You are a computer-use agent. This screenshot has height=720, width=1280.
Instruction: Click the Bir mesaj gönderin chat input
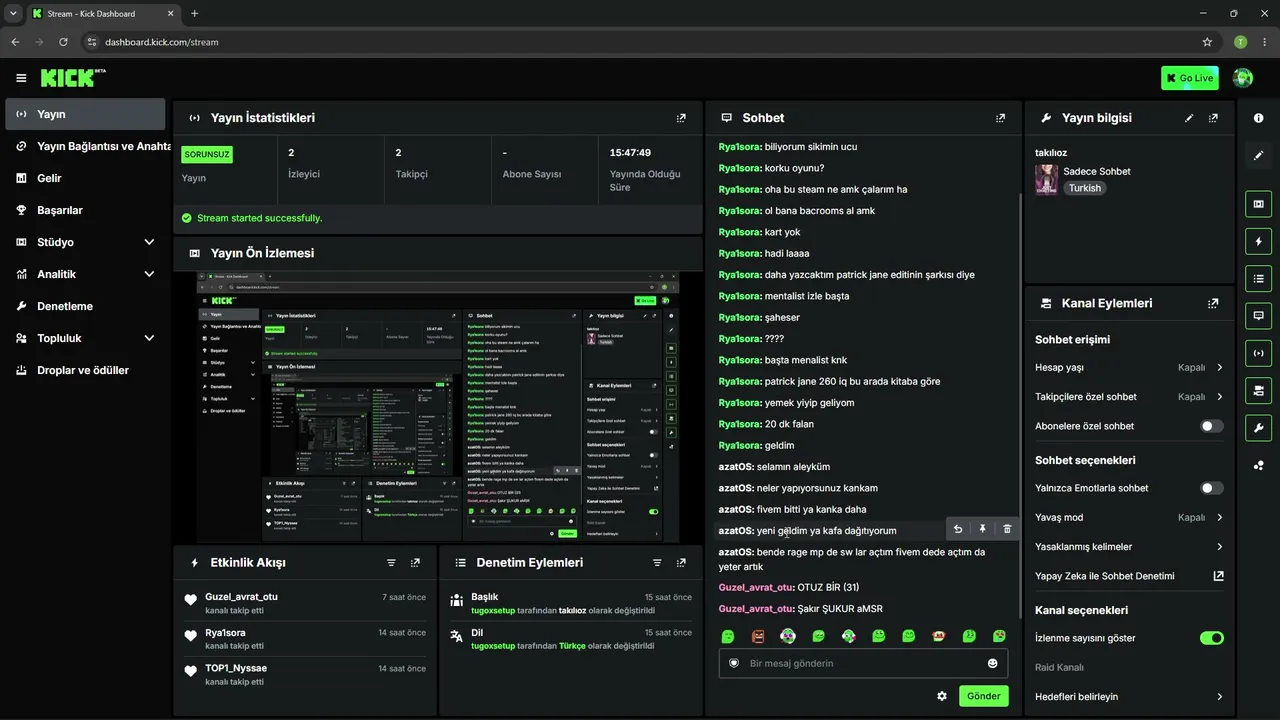coord(863,663)
